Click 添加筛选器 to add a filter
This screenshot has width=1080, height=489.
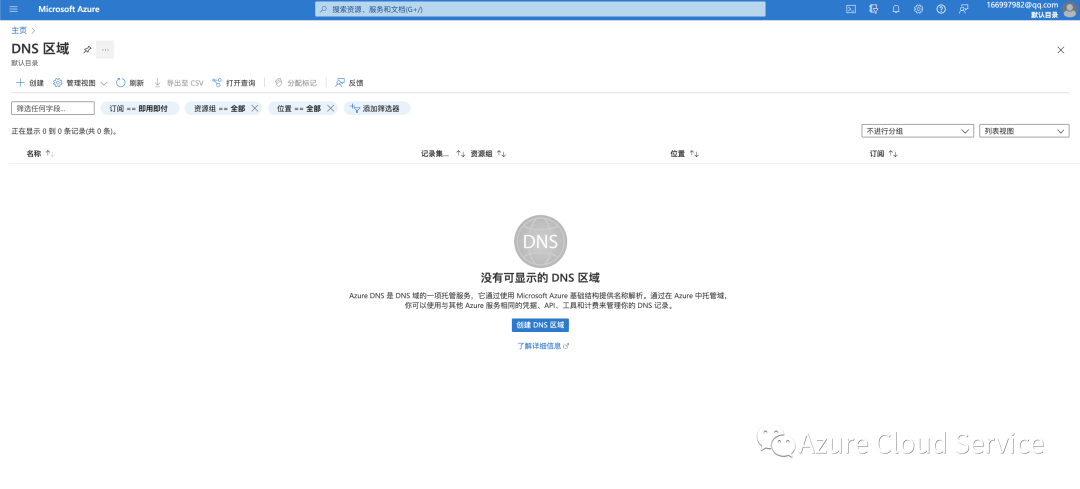pyautogui.click(x=377, y=108)
